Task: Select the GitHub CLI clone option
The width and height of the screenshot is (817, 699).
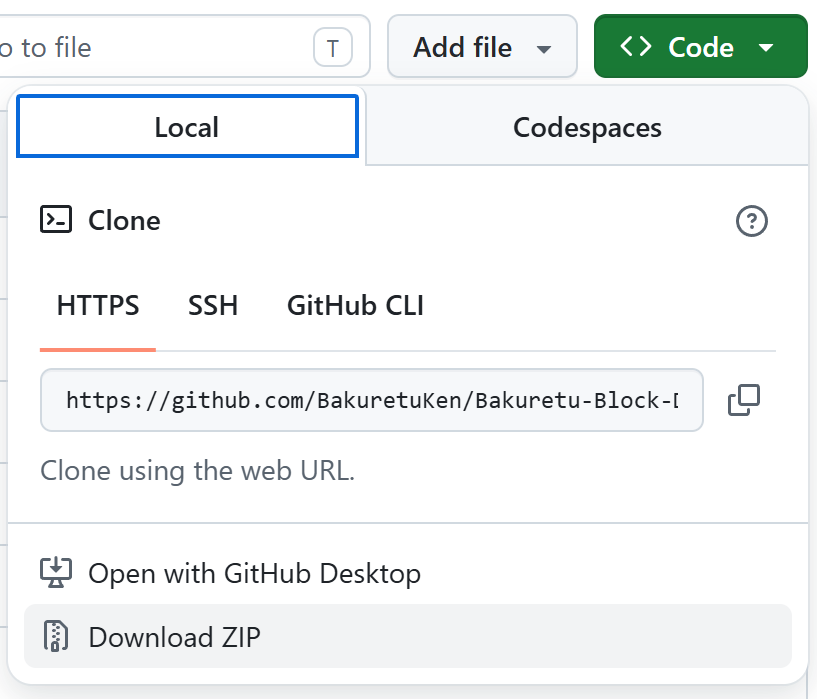Action: tap(355, 306)
